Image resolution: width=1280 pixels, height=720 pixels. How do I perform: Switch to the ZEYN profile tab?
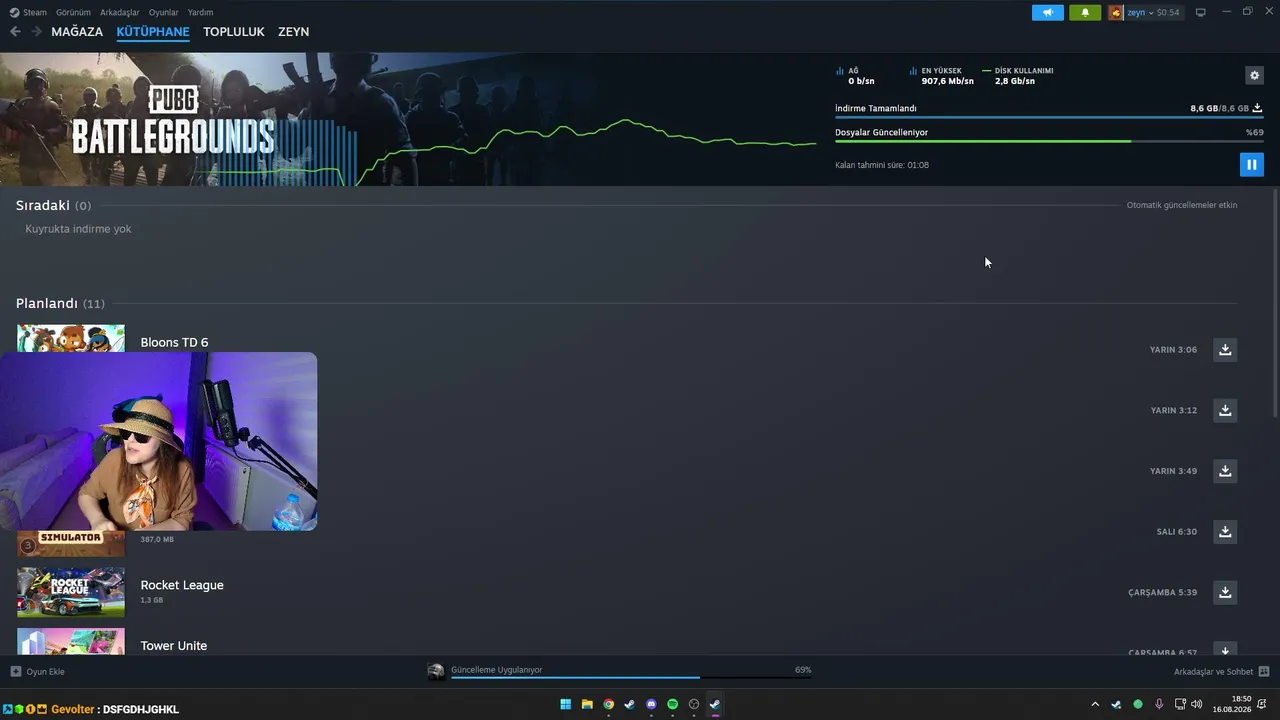pos(293,32)
